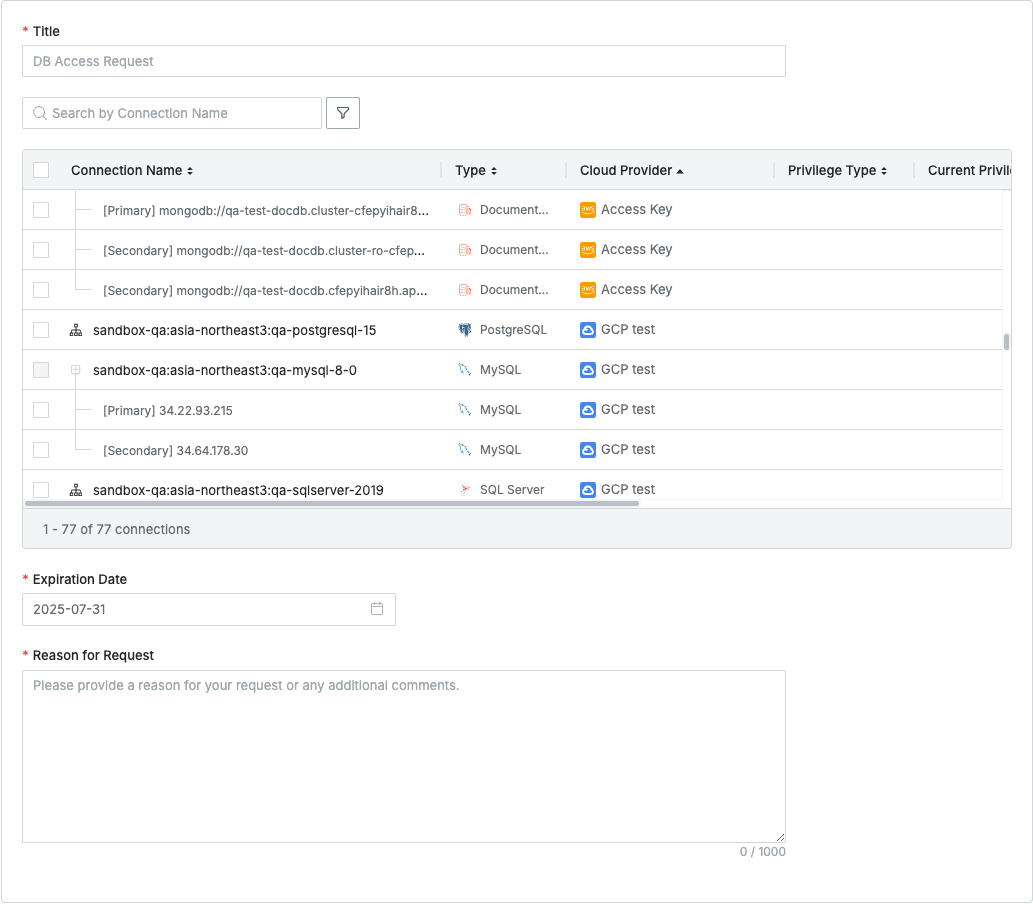Click the Secondary 34.64.178.30 connection row
The height and width of the screenshot is (904, 1033).
click(175, 451)
